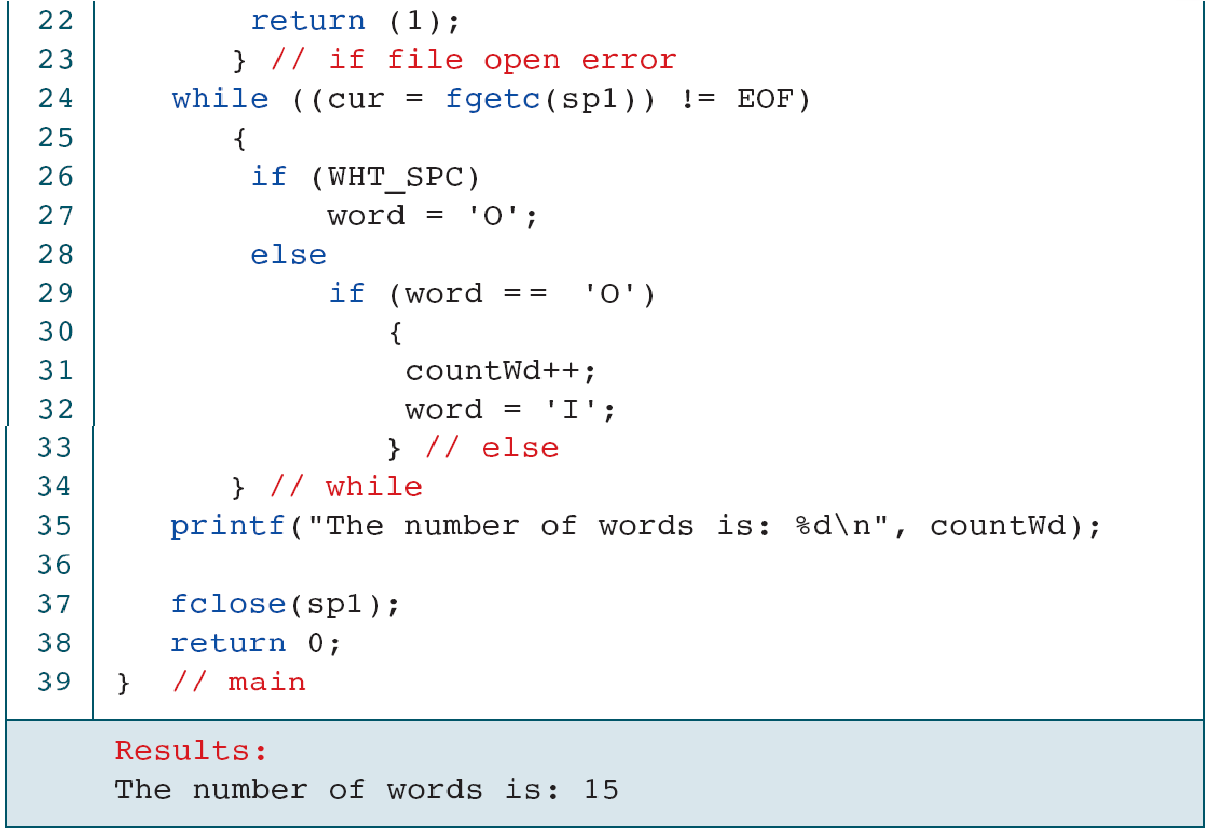1210x831 pixels.
Task: Click line number 27
Action: pos(56,216)
